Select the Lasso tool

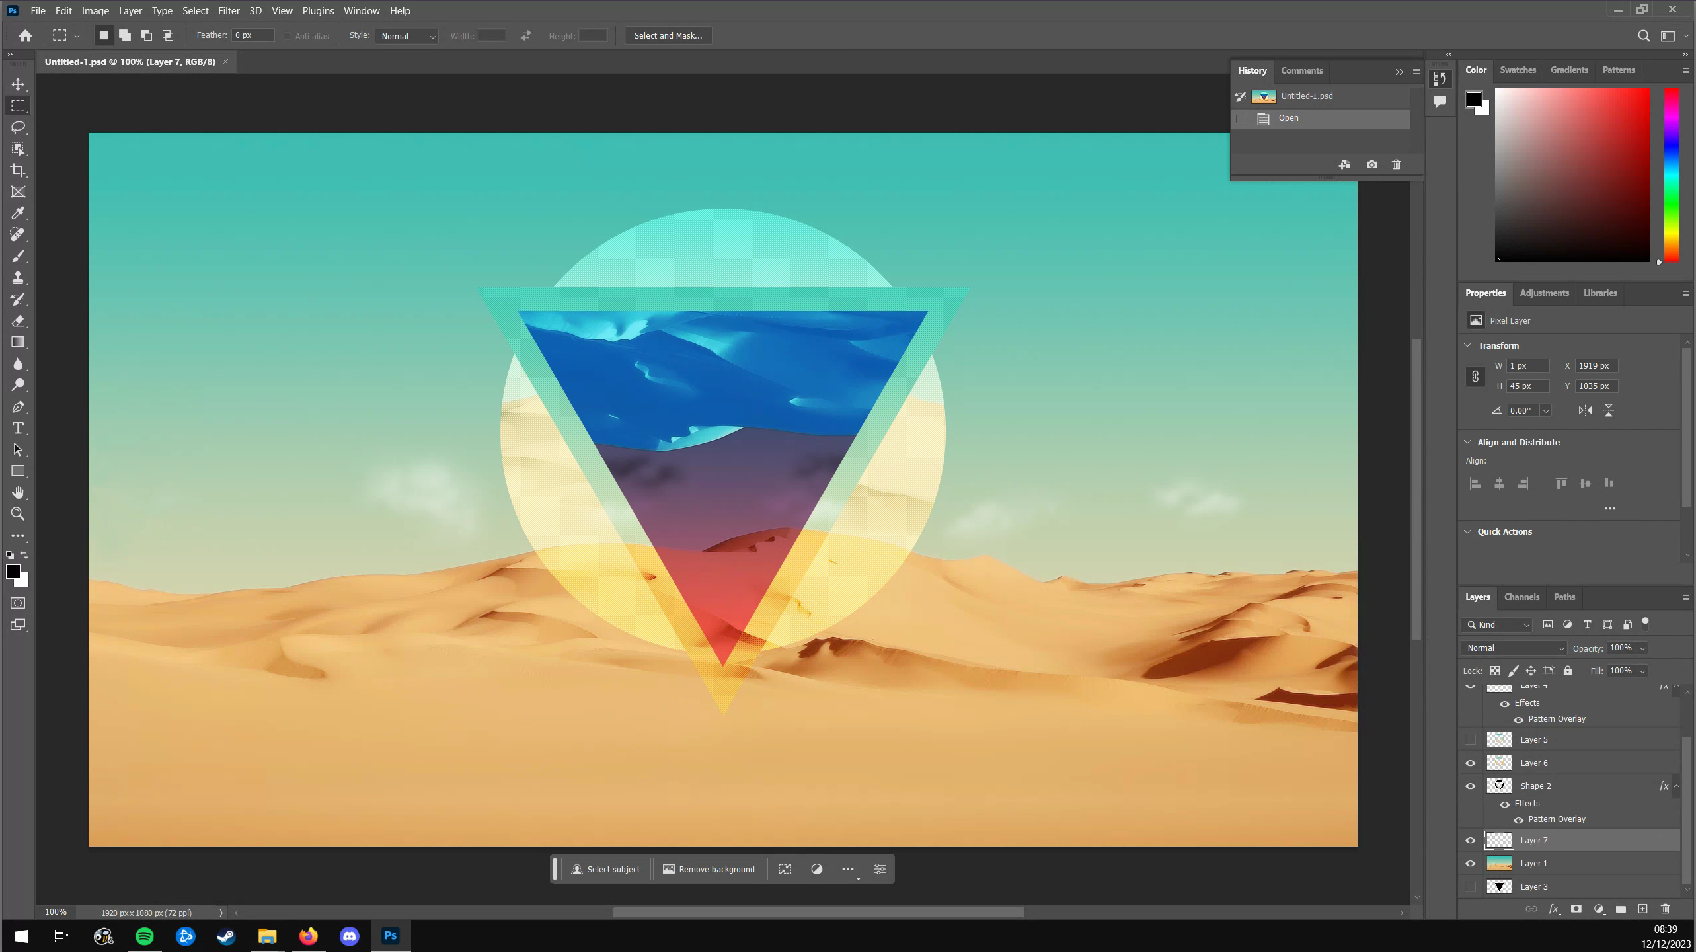[x=18, y=127]
